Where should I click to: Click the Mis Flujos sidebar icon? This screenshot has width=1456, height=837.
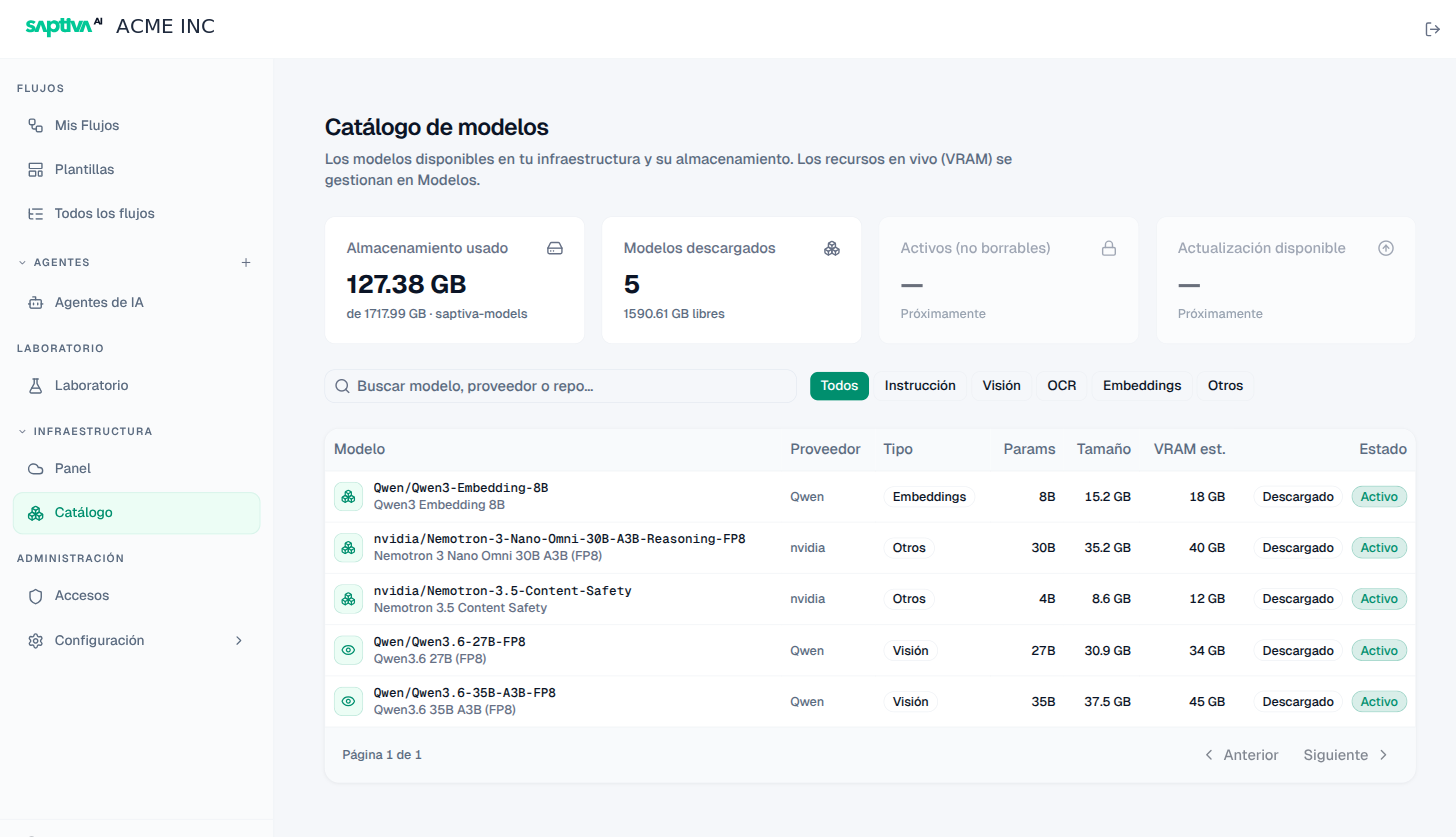(35, 126)
